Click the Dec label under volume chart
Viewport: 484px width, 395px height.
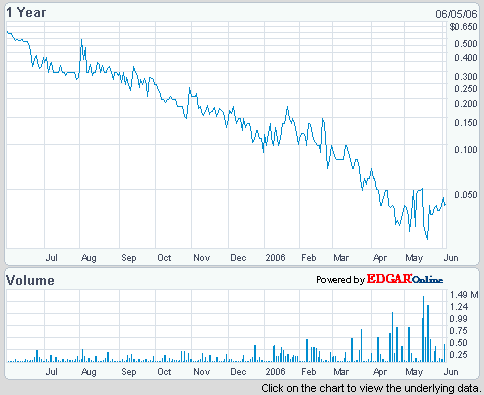pyautogui.click(x=238, y=372)
